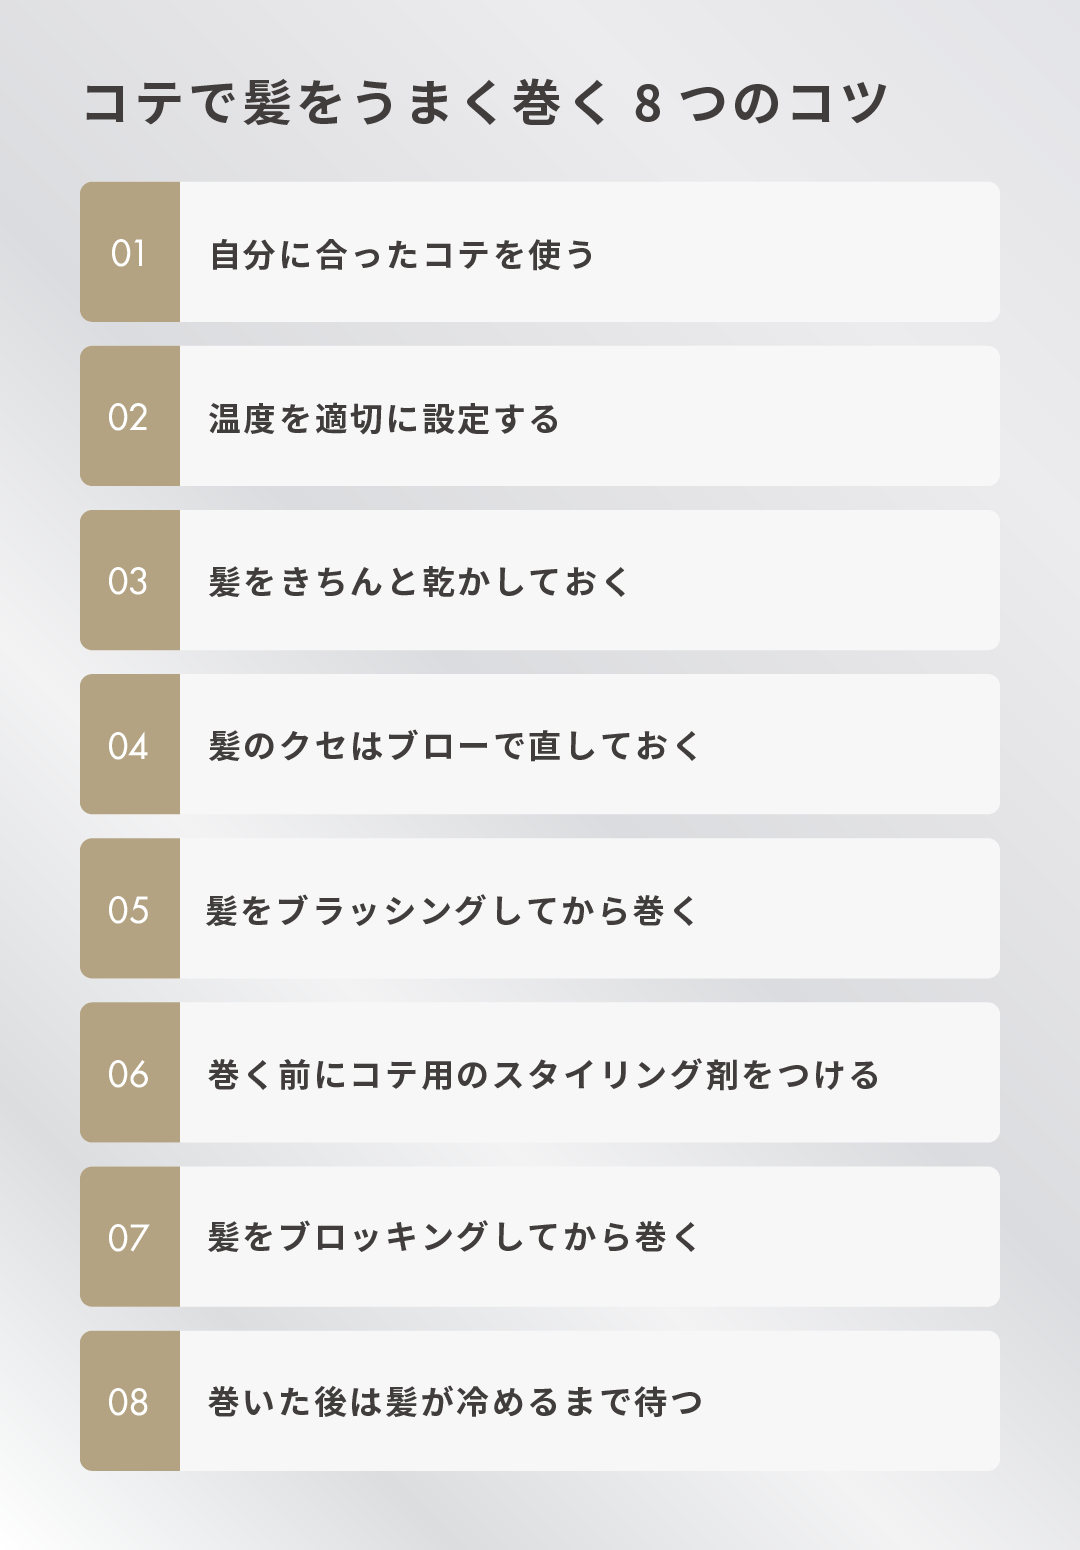Click the word ブロー in tip 04
The width and height of the screenshot is (1080, 1550).
(438, 746)
